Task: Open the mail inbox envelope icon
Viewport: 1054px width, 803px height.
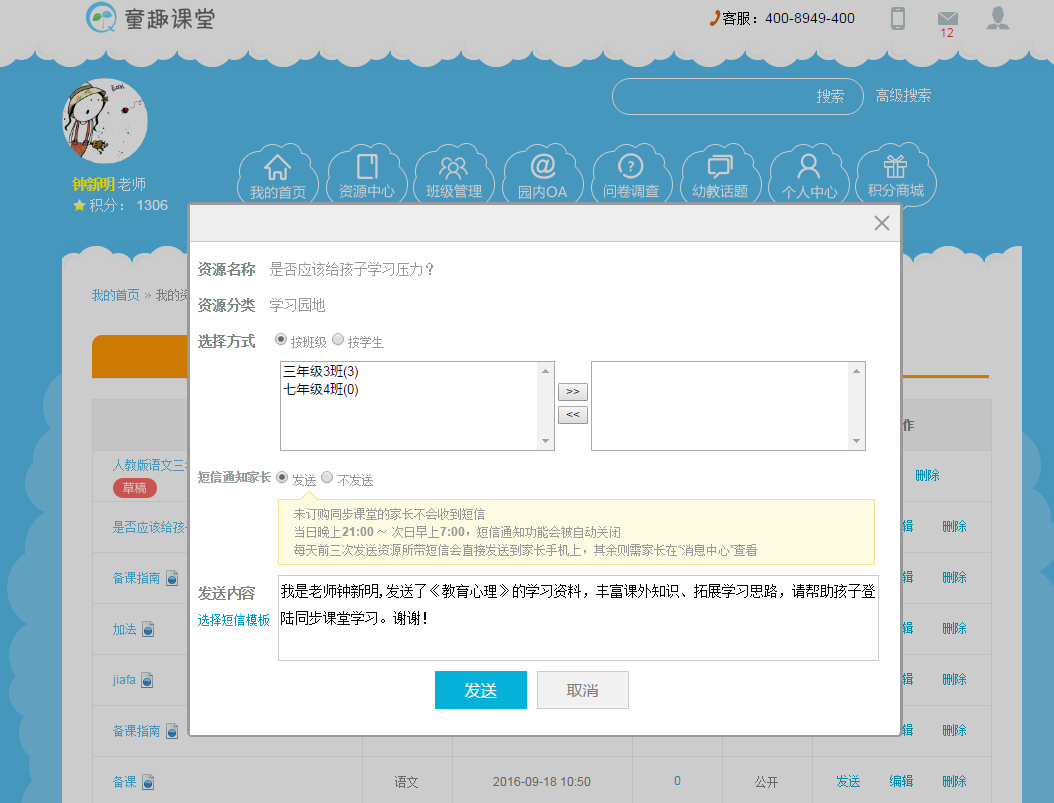Action: (x=947, y=19)
